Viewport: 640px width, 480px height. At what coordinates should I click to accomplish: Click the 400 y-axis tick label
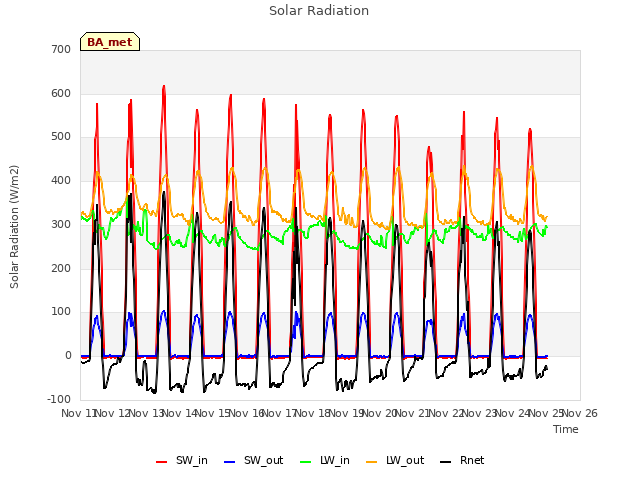tap(61, 180)
